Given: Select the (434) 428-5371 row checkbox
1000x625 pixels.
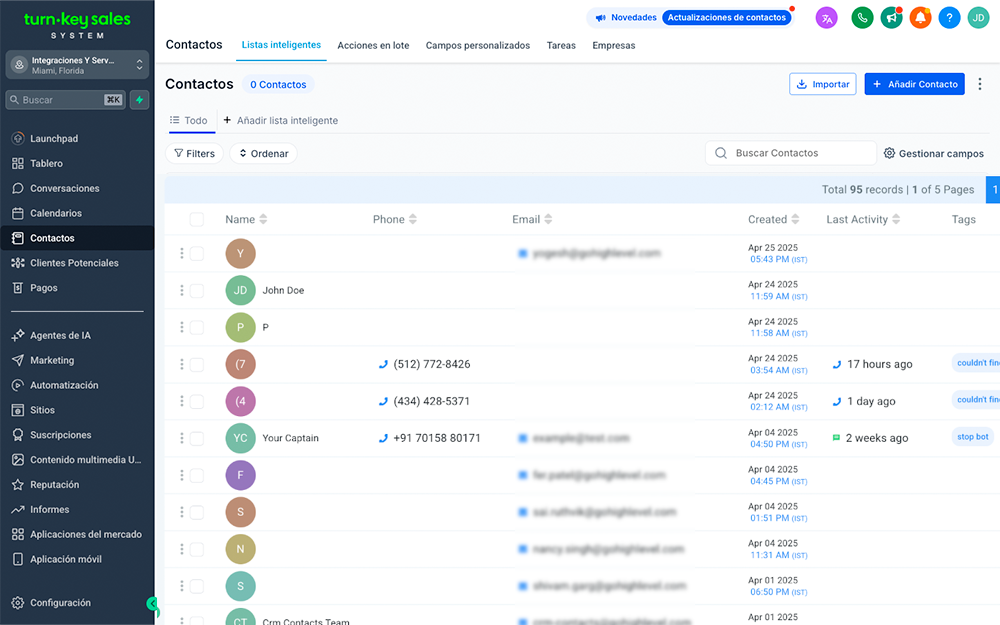Looking at the screenshot, I should tap(196, 401).
